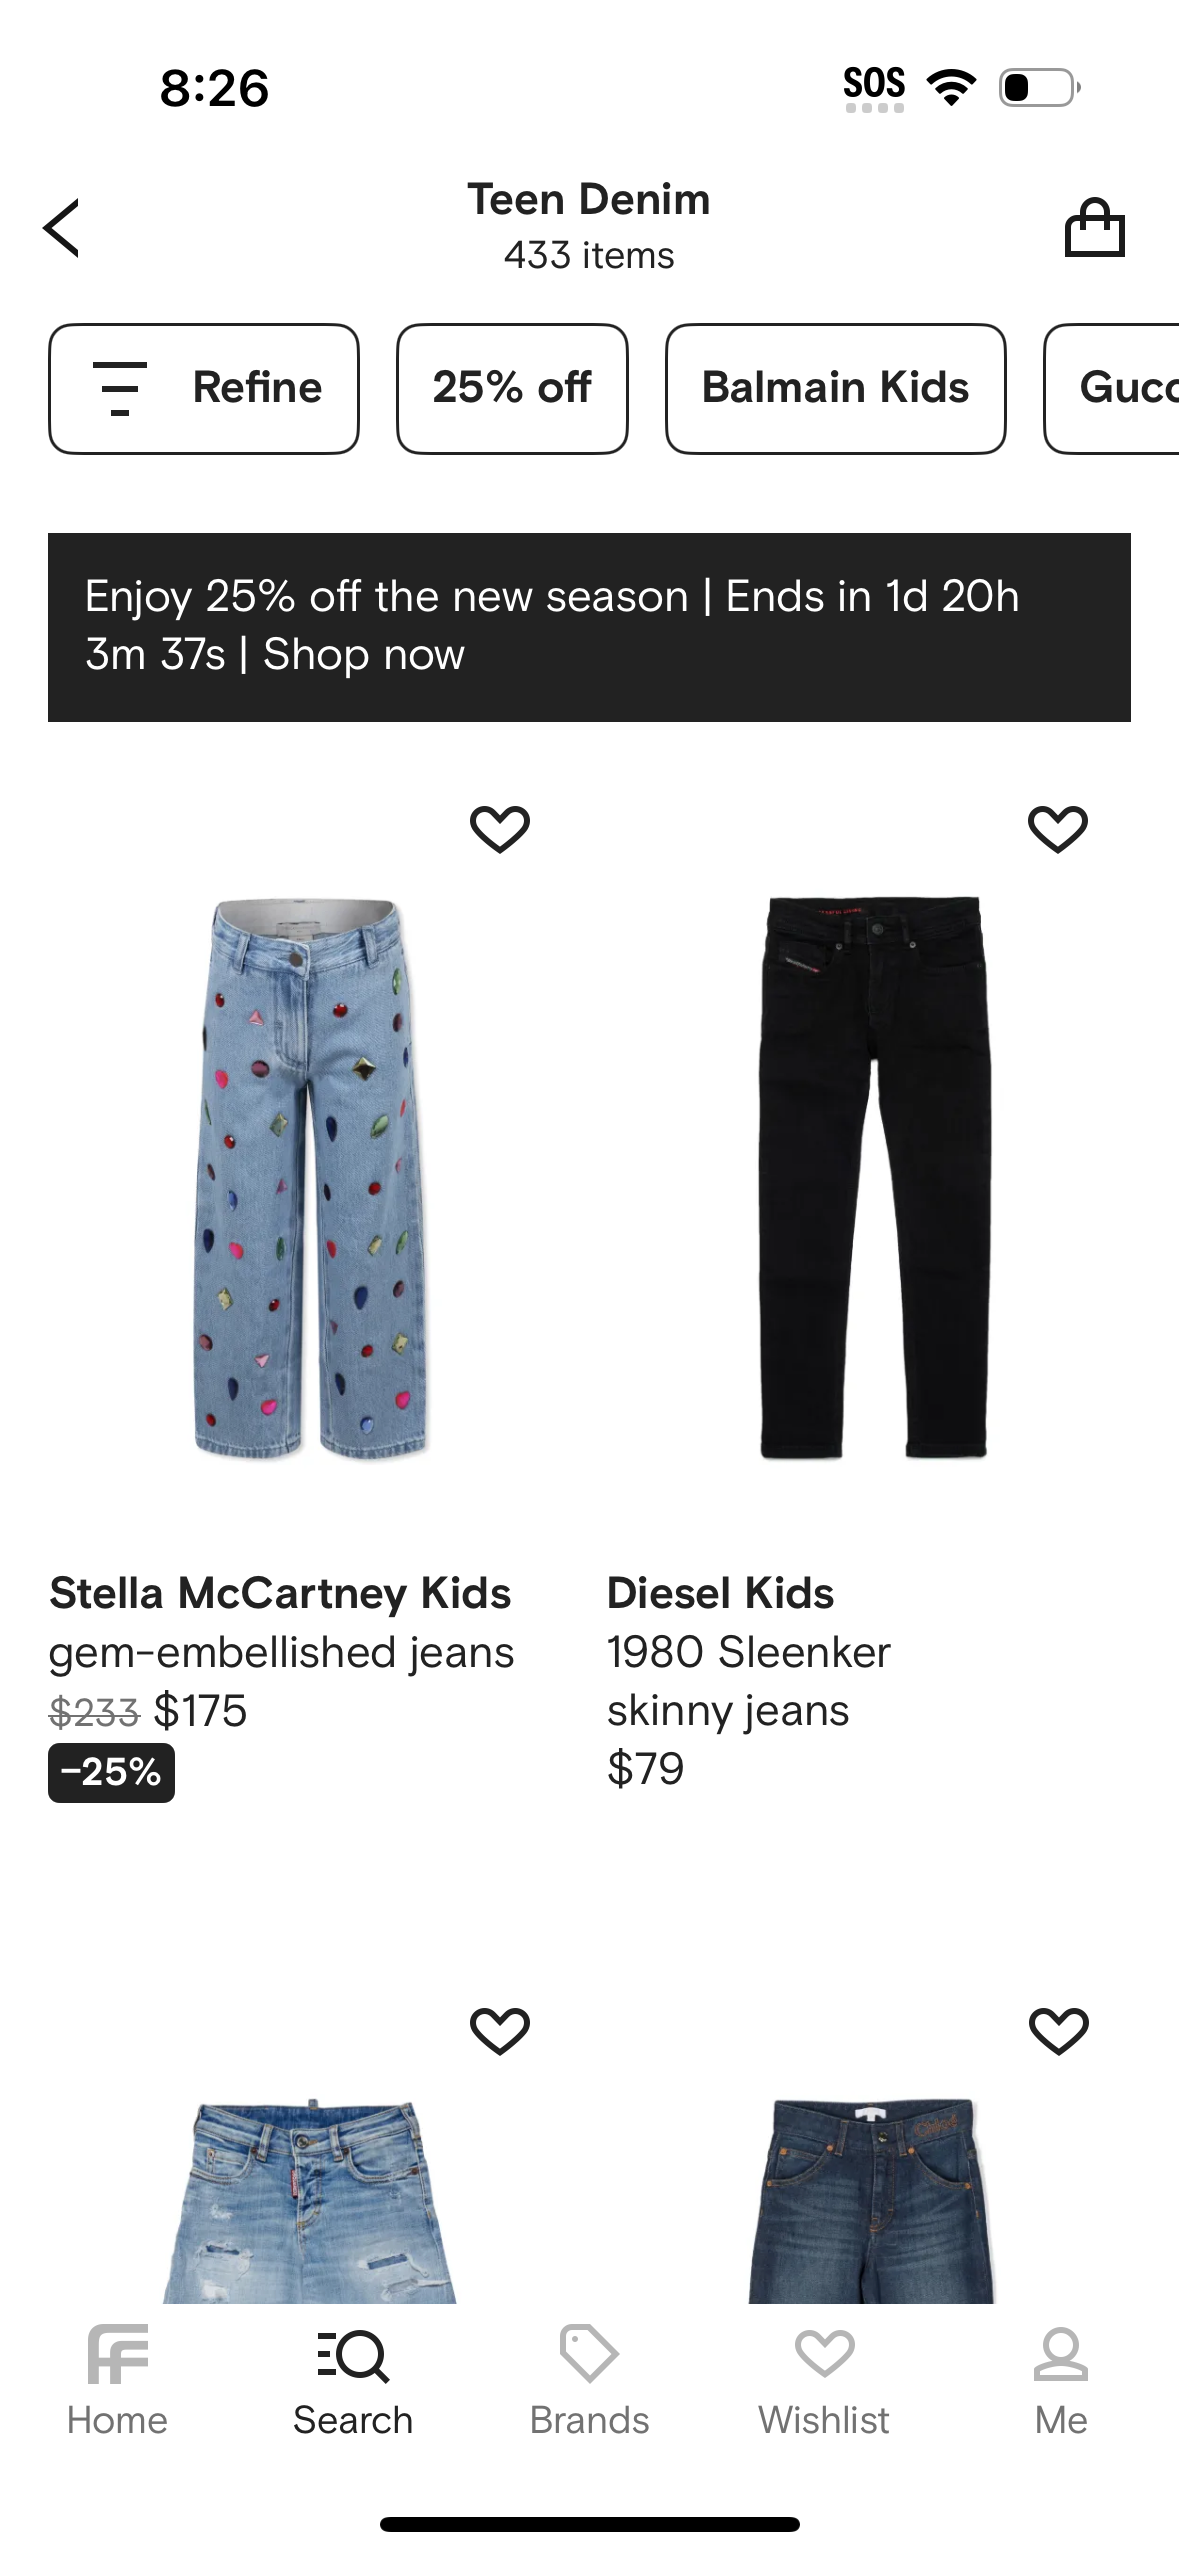The height and width of the screenshot is (2556, 1179).
Task: Add Diesel Kids skinny jeans to wishlist
Action: (x=1057, y=829)
